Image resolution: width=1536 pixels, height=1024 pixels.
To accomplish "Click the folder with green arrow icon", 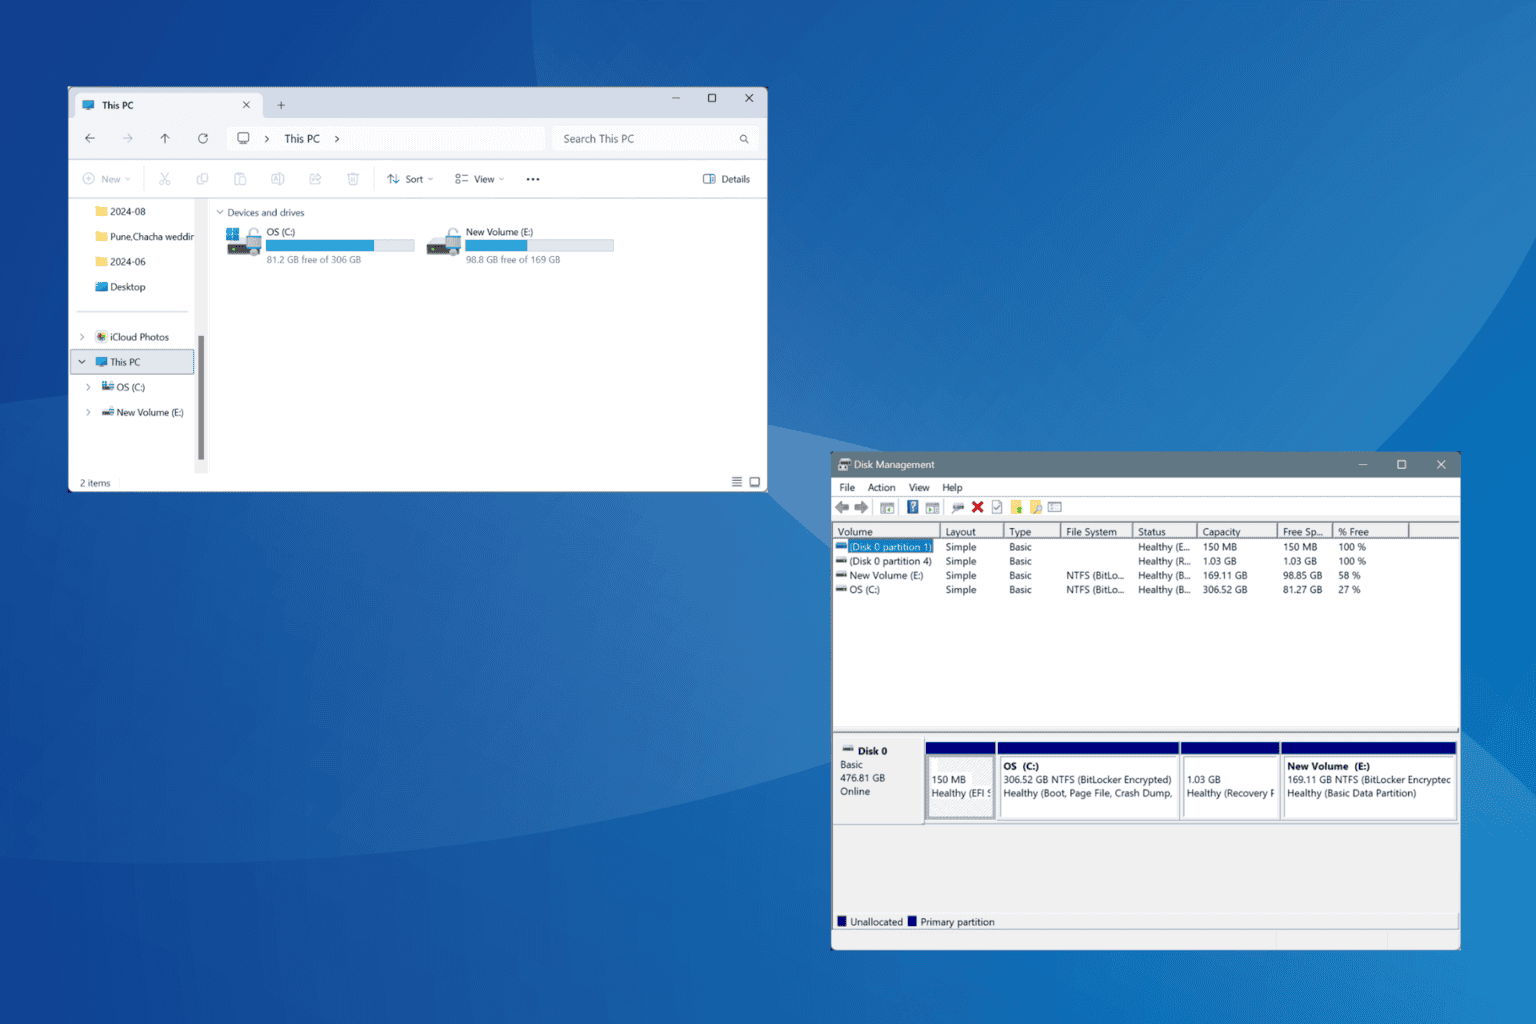I will point(1016,507).
